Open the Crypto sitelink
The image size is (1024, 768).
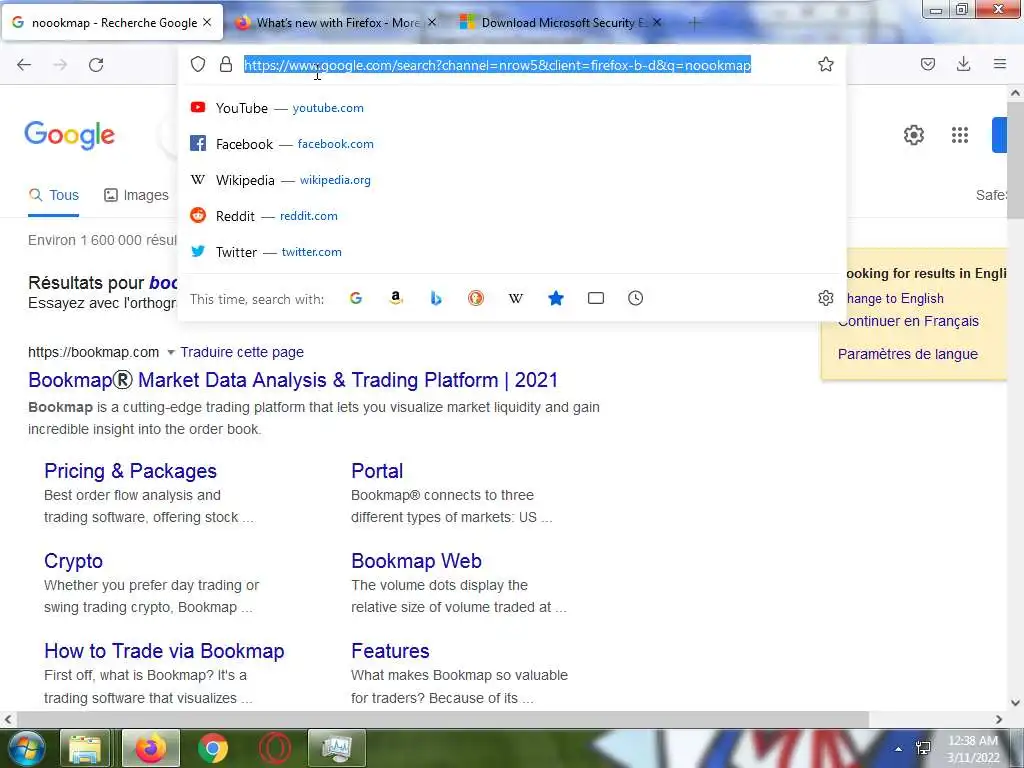[x=73, y=561]
